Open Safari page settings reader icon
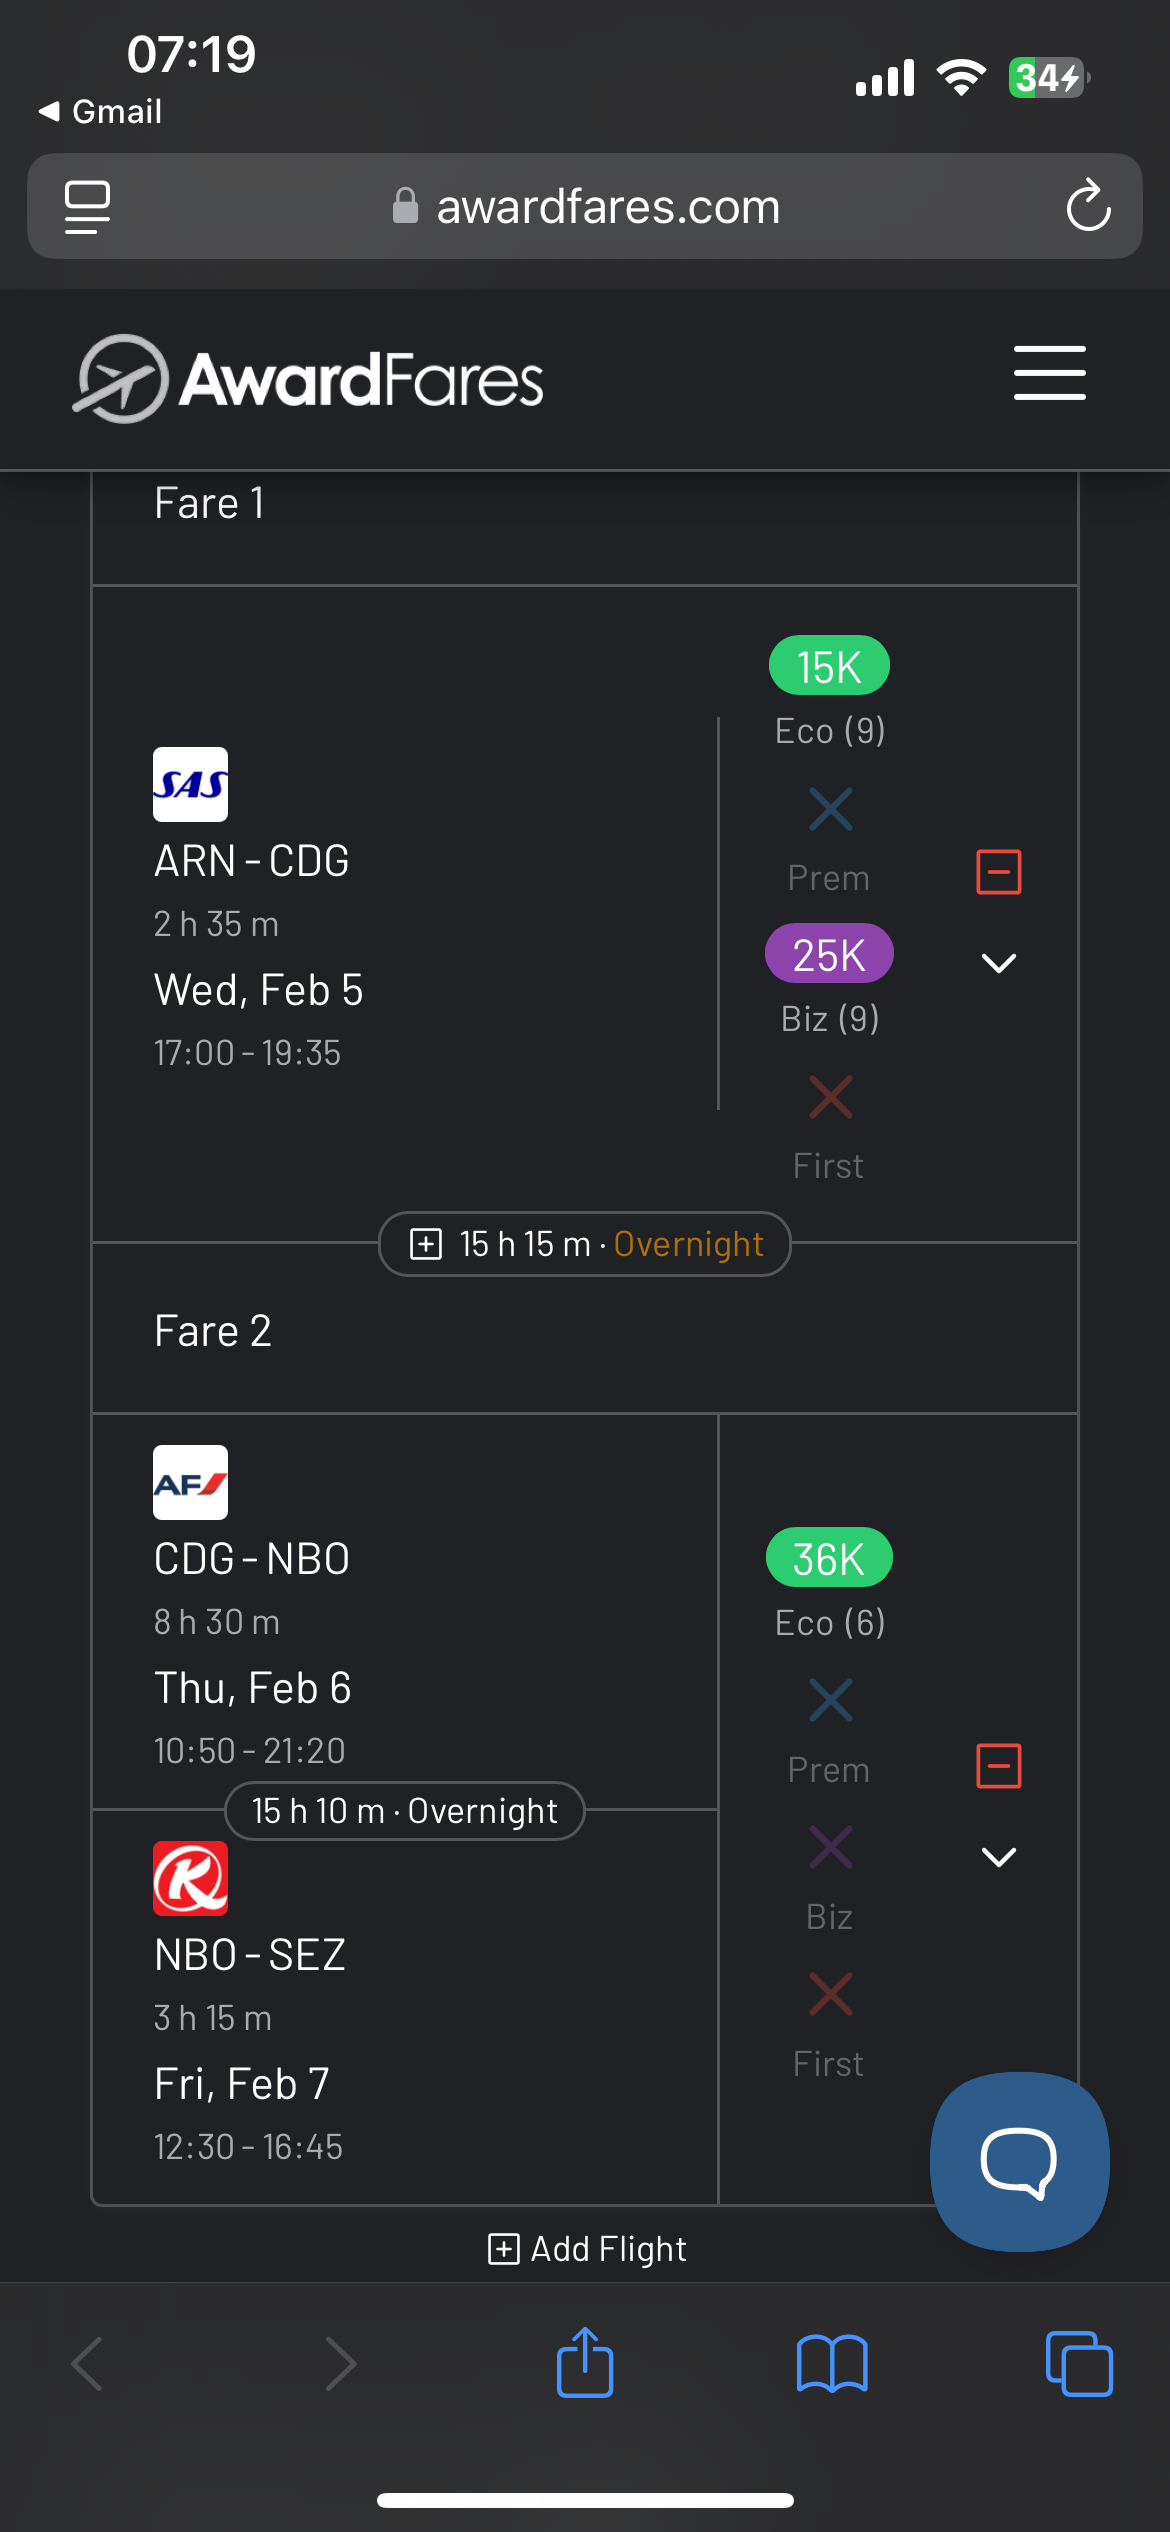Viewport: 1170px width, 2532px height. 87,207
